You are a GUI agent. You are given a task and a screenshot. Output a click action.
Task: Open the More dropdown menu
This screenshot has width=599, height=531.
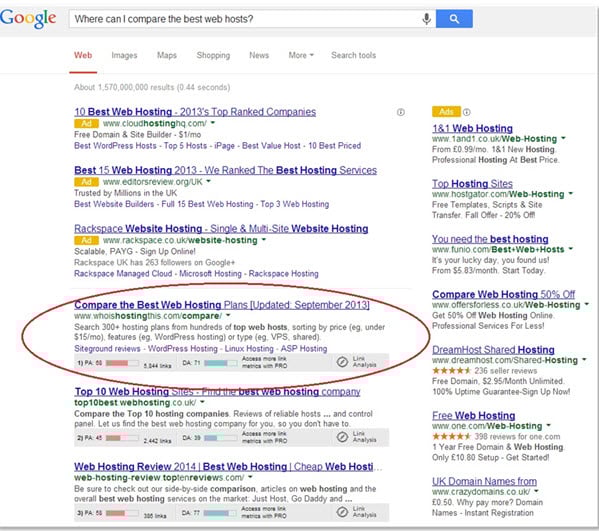[x=301, y=55]
